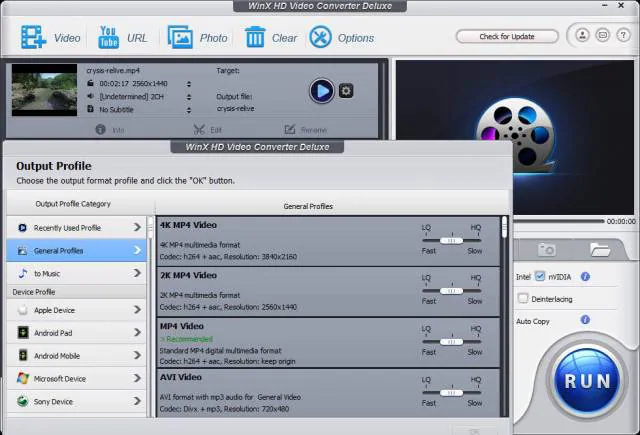Click the Clear trash can icon
The width and height of the screenshot is (640, 435).
point(255,37)
